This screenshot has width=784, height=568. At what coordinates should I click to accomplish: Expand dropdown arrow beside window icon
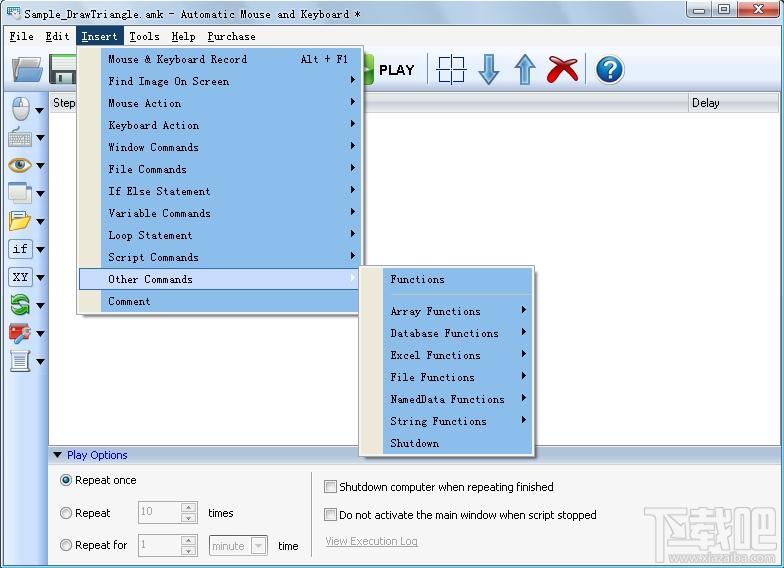pyautogui.click(x=40, y=194)
